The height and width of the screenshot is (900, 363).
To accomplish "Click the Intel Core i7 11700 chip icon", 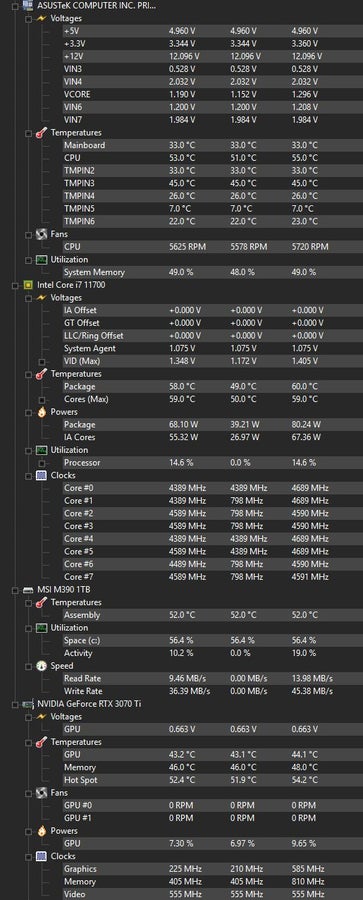I will point(27,285).
